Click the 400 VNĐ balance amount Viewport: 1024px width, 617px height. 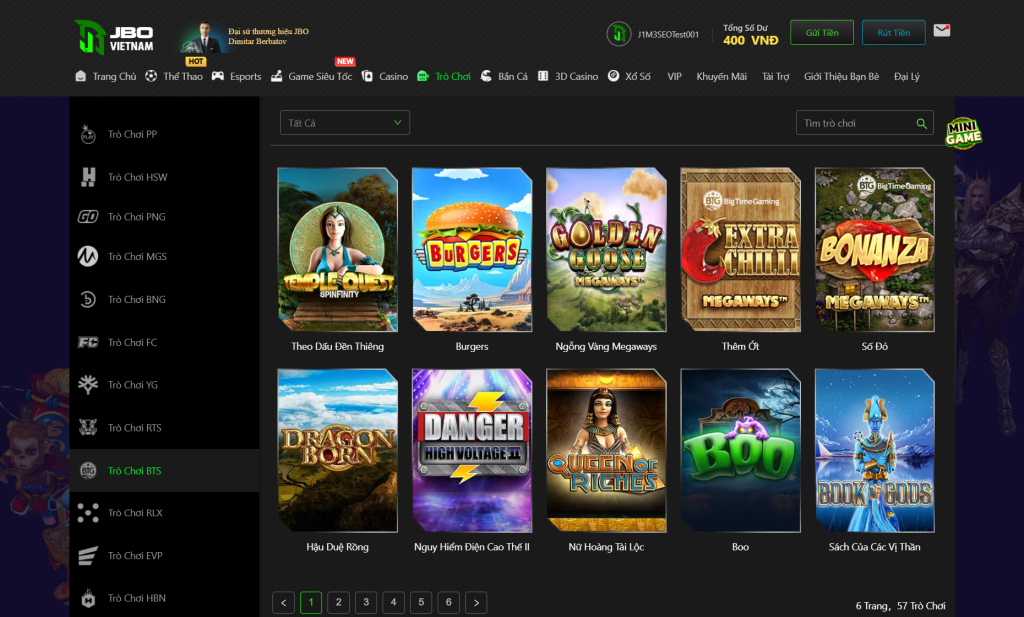pos(750,40)
